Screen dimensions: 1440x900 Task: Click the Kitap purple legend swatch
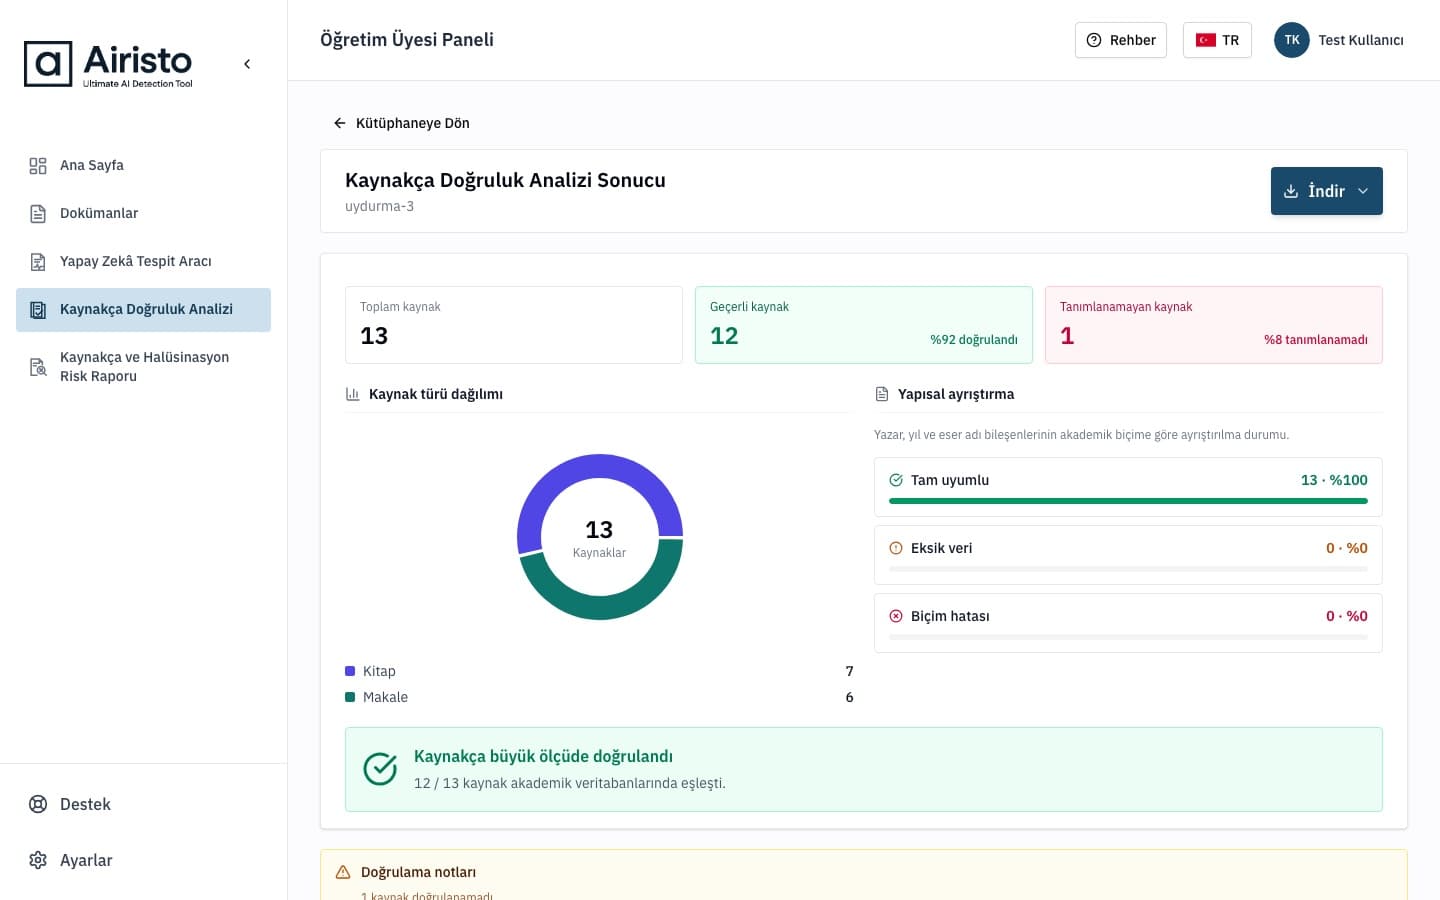(350, 671)
